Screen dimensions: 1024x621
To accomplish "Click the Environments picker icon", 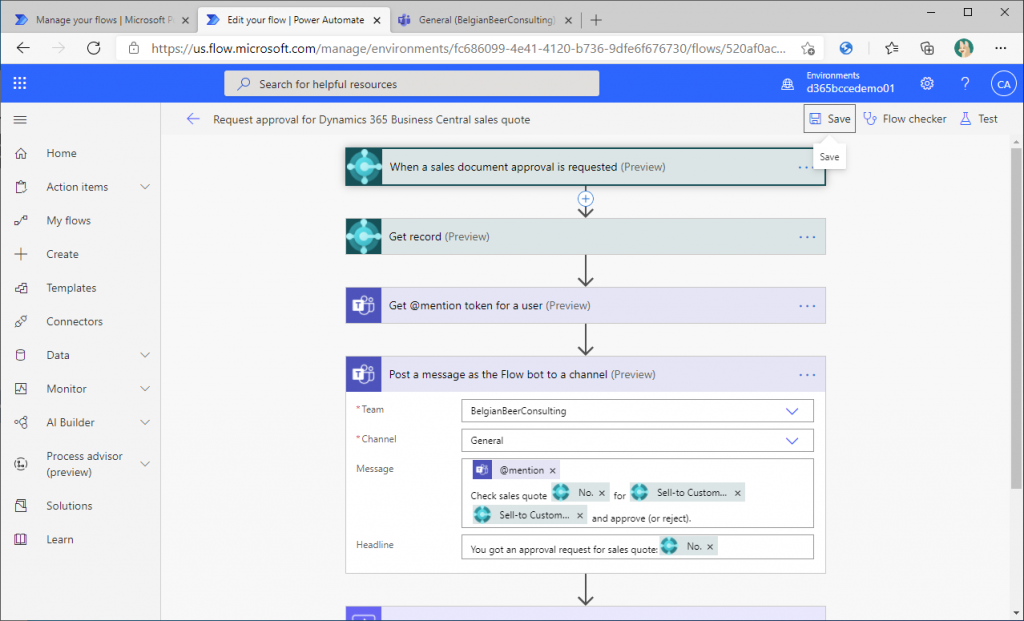I will point(788,84).
